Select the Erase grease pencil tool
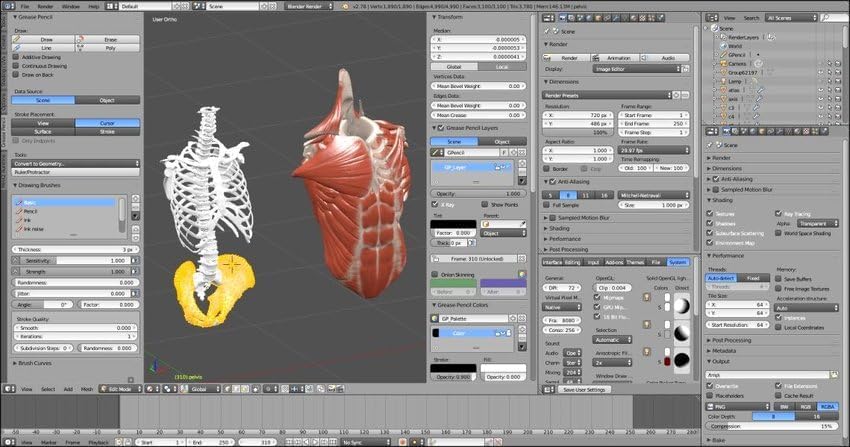The image size is (850, 447). [x=107, y=40]
